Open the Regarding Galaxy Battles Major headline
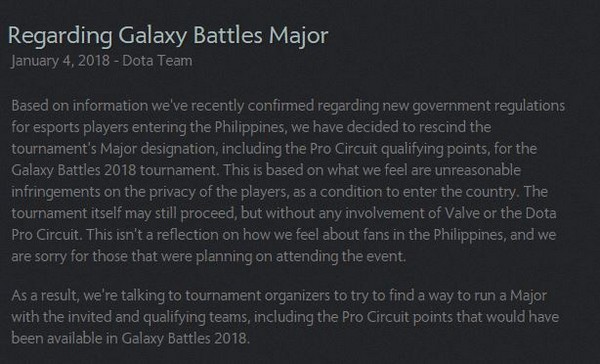Viewport: 600px width, 364px height. (168, 36)
